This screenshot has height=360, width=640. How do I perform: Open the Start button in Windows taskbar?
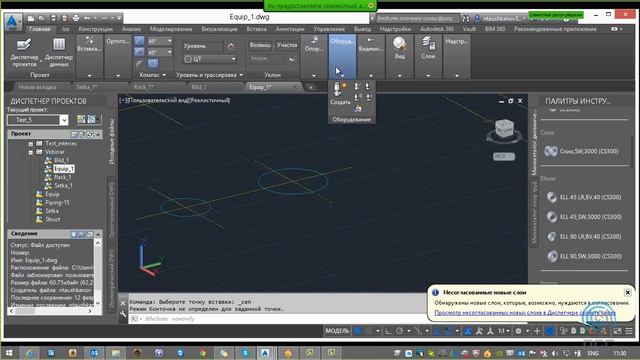[9, 353]
